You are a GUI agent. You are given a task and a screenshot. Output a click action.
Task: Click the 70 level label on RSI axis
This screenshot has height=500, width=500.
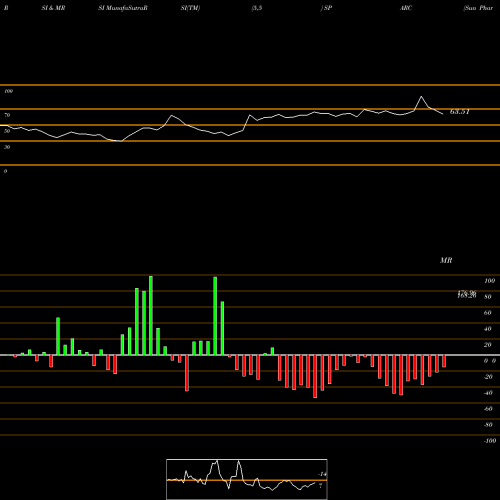[7, 115]
